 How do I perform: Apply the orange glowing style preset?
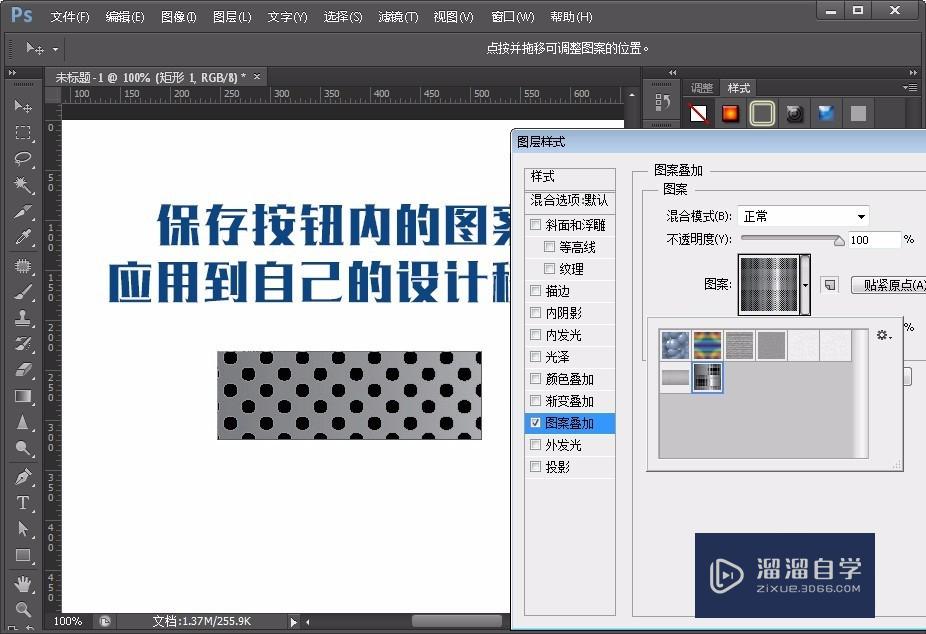[731, 113]
